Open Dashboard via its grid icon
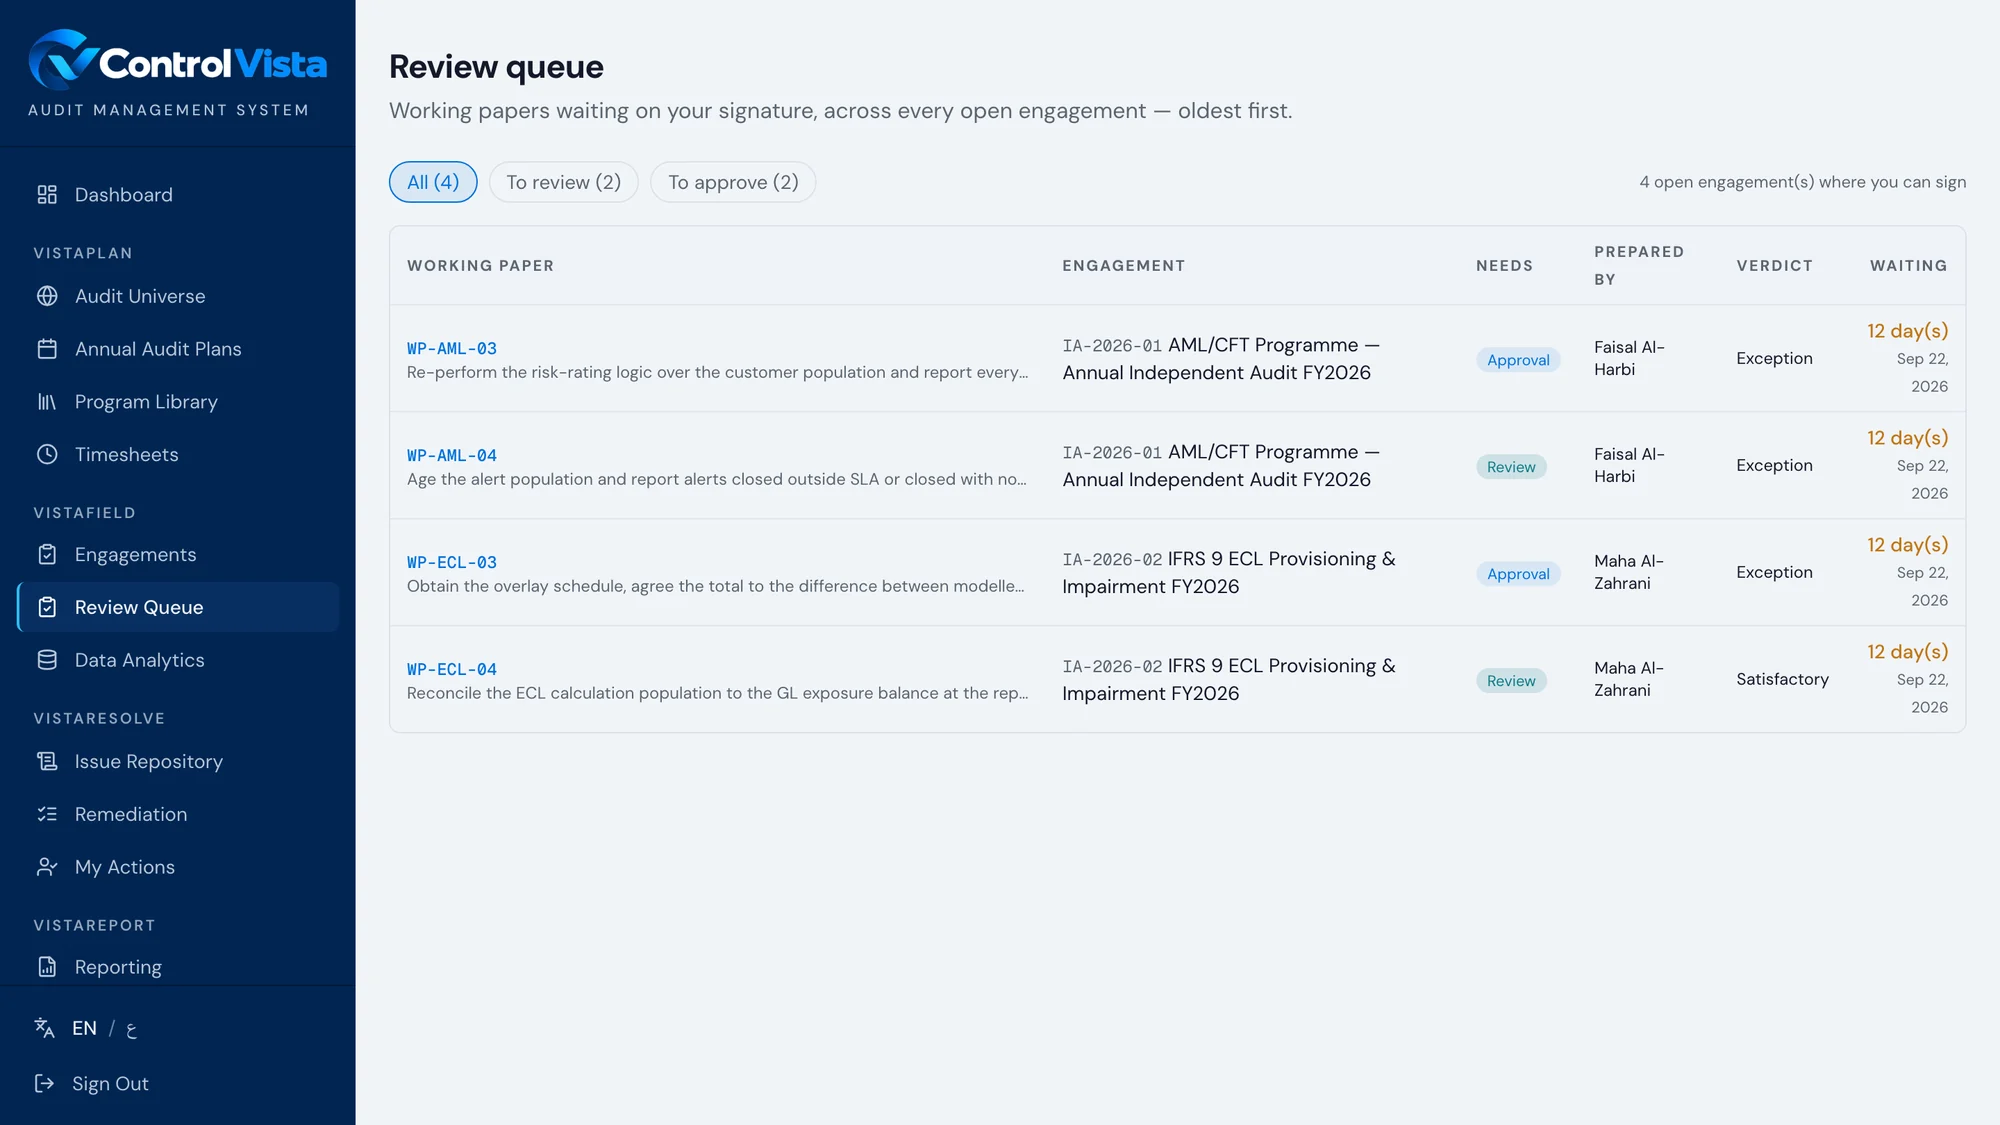The image size is (2000, 1125). [x=47, y=195]
